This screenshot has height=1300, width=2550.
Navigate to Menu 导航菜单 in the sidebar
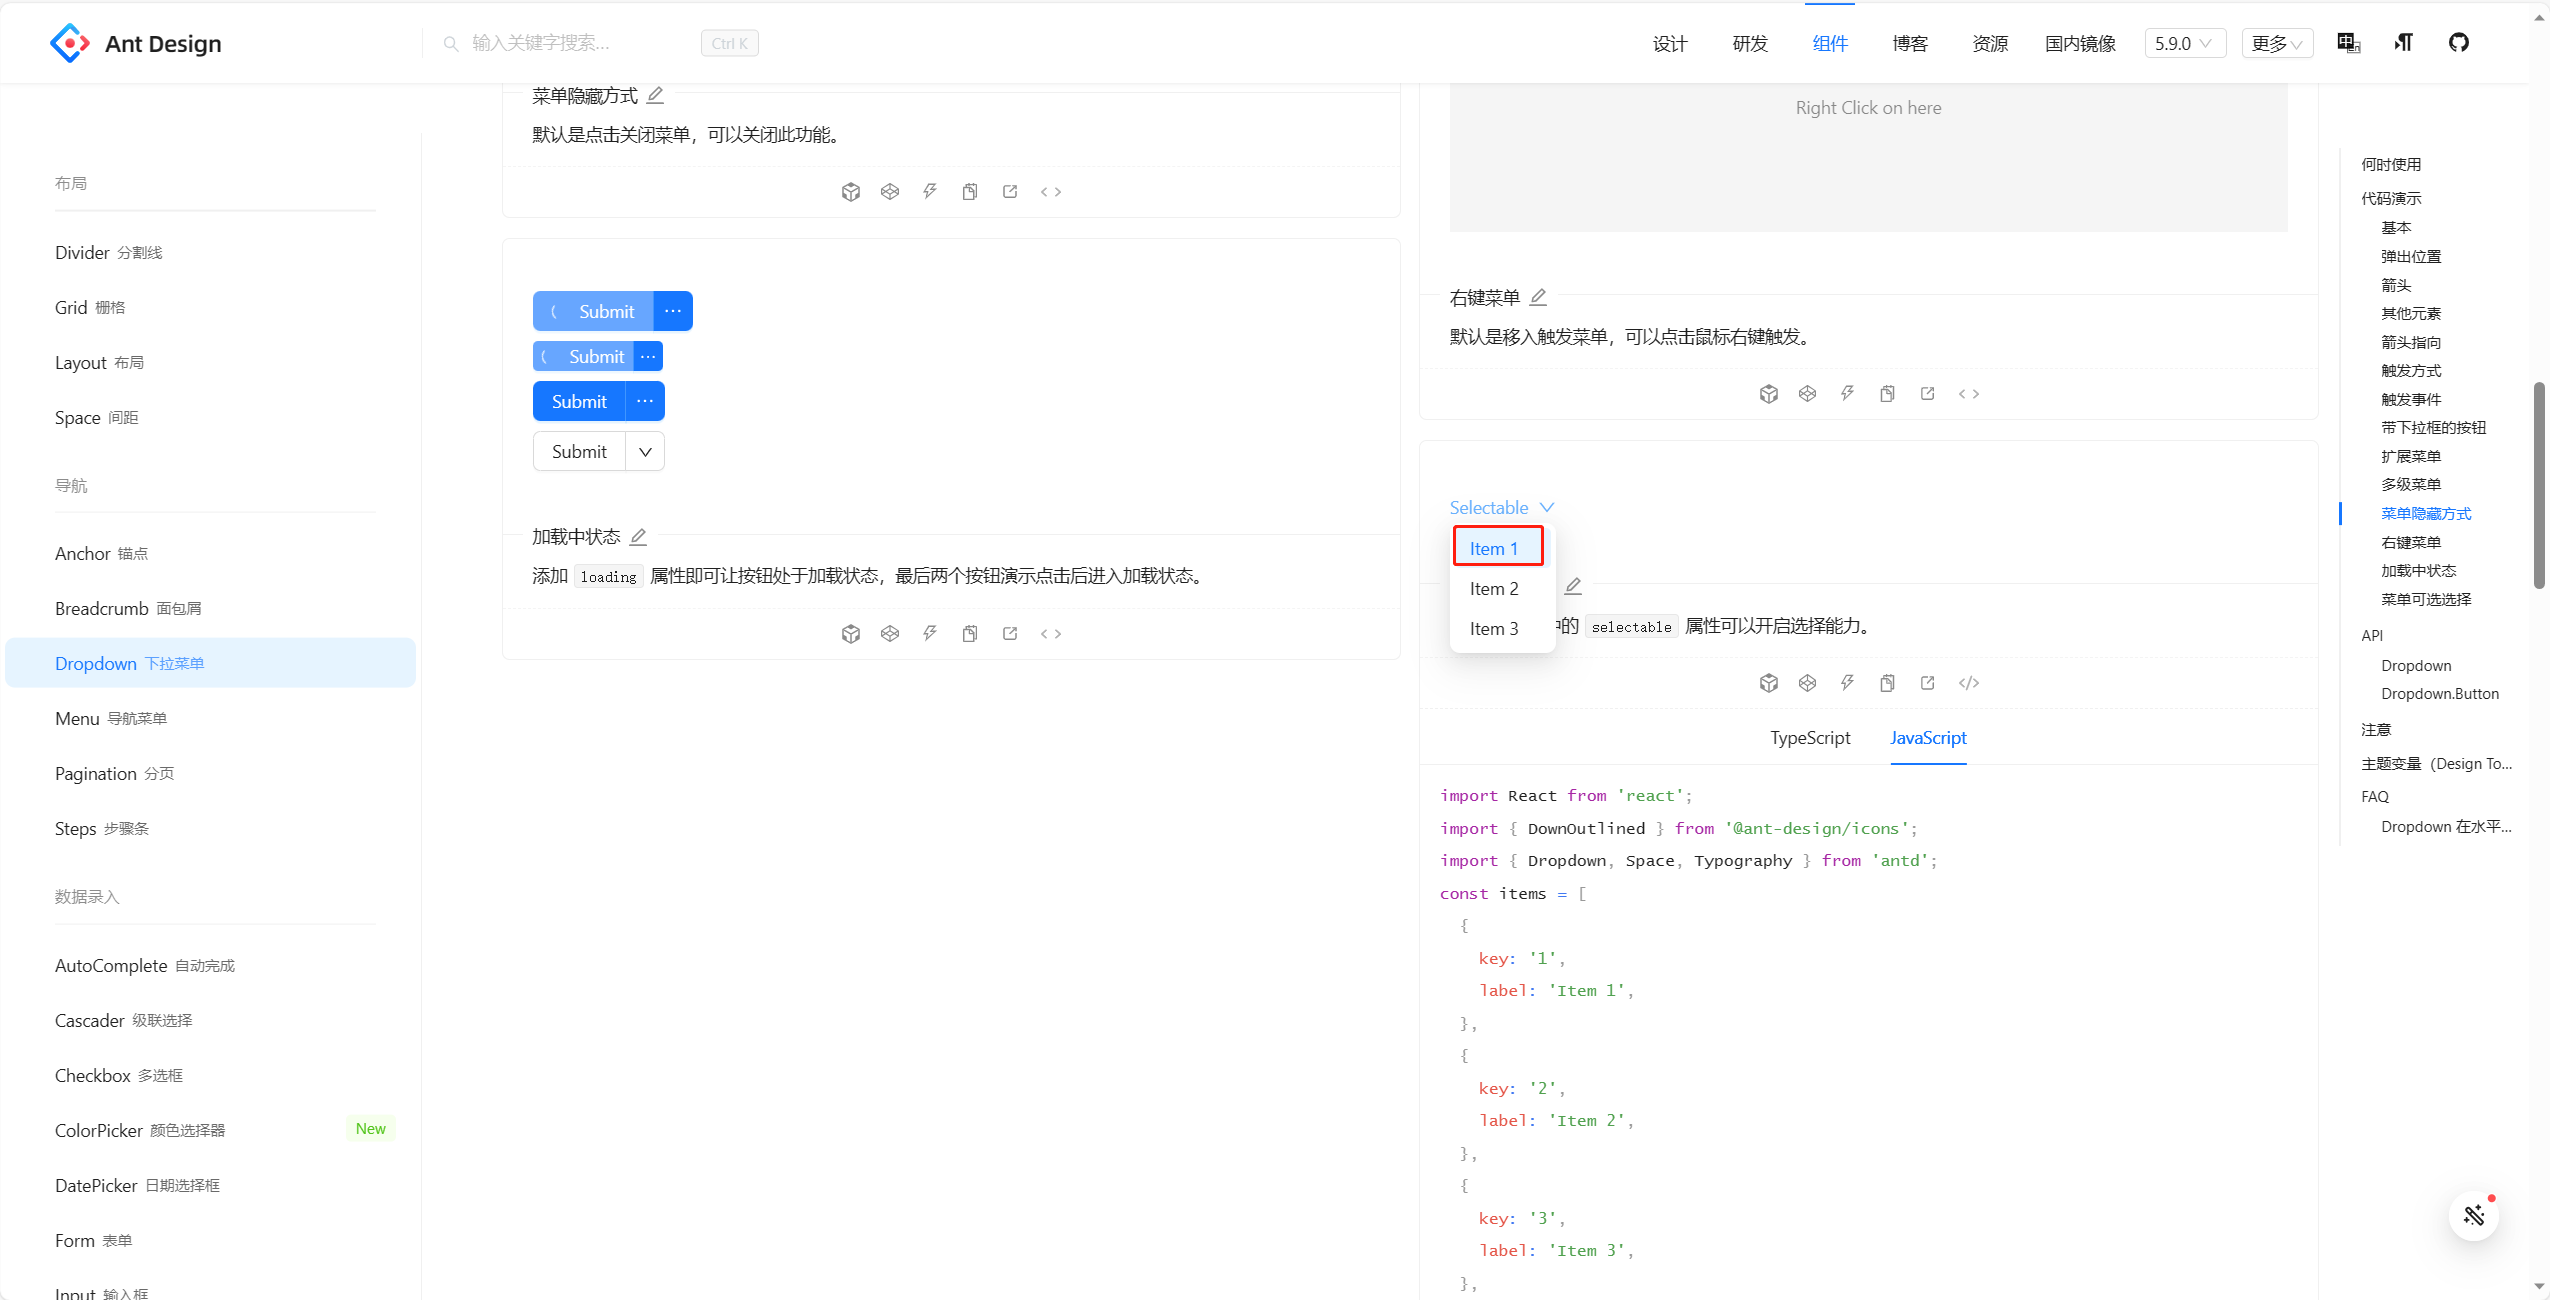(x=110, y=718)
